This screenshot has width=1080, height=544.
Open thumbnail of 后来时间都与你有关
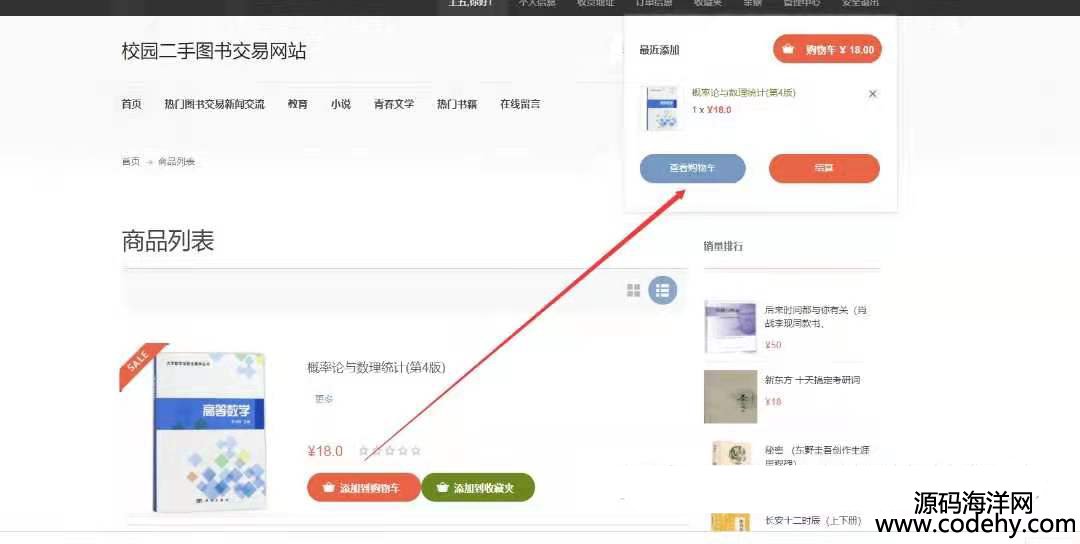[x=730, y=326]
